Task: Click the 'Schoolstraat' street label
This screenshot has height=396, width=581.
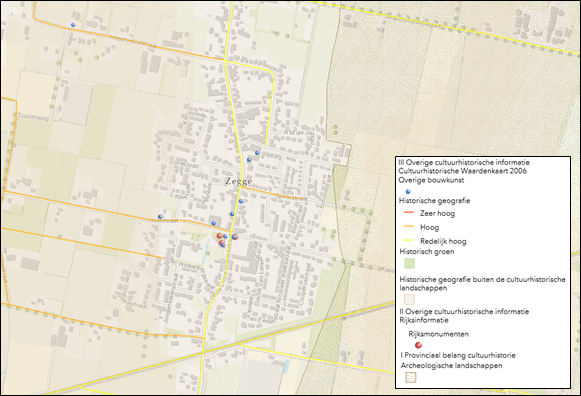Action: 325,192
